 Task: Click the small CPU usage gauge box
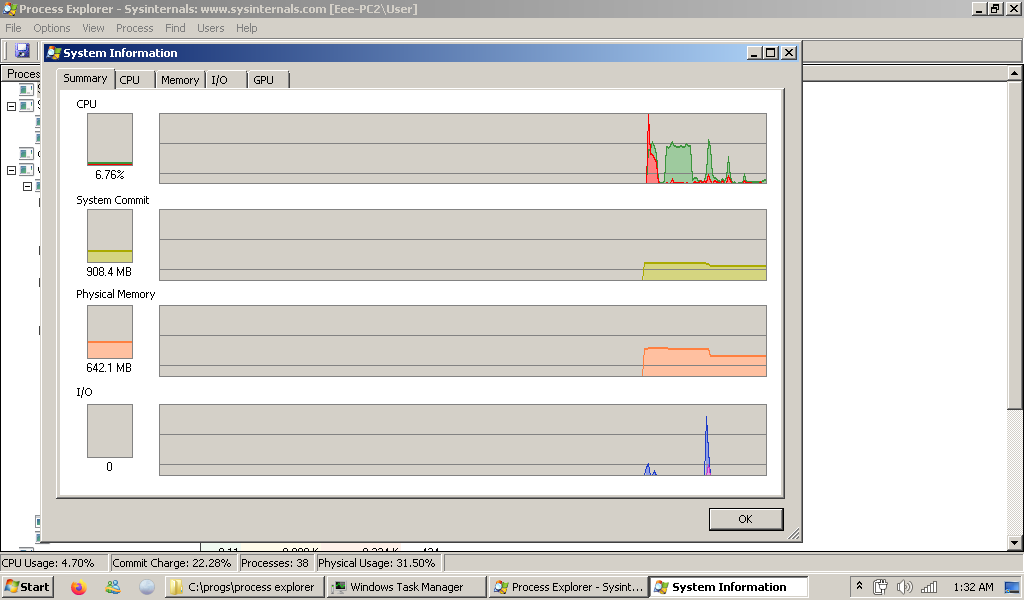click(x=110, y=139)
